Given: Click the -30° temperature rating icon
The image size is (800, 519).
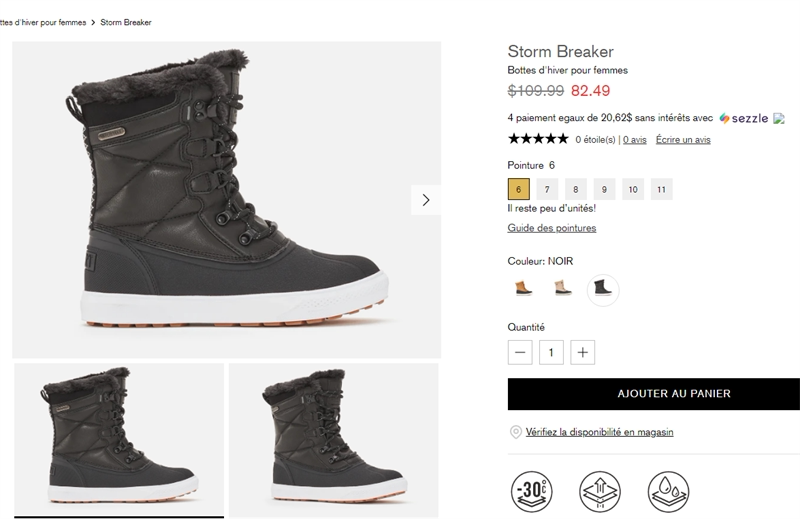Looking at the screenshot, I should [530, 492].
